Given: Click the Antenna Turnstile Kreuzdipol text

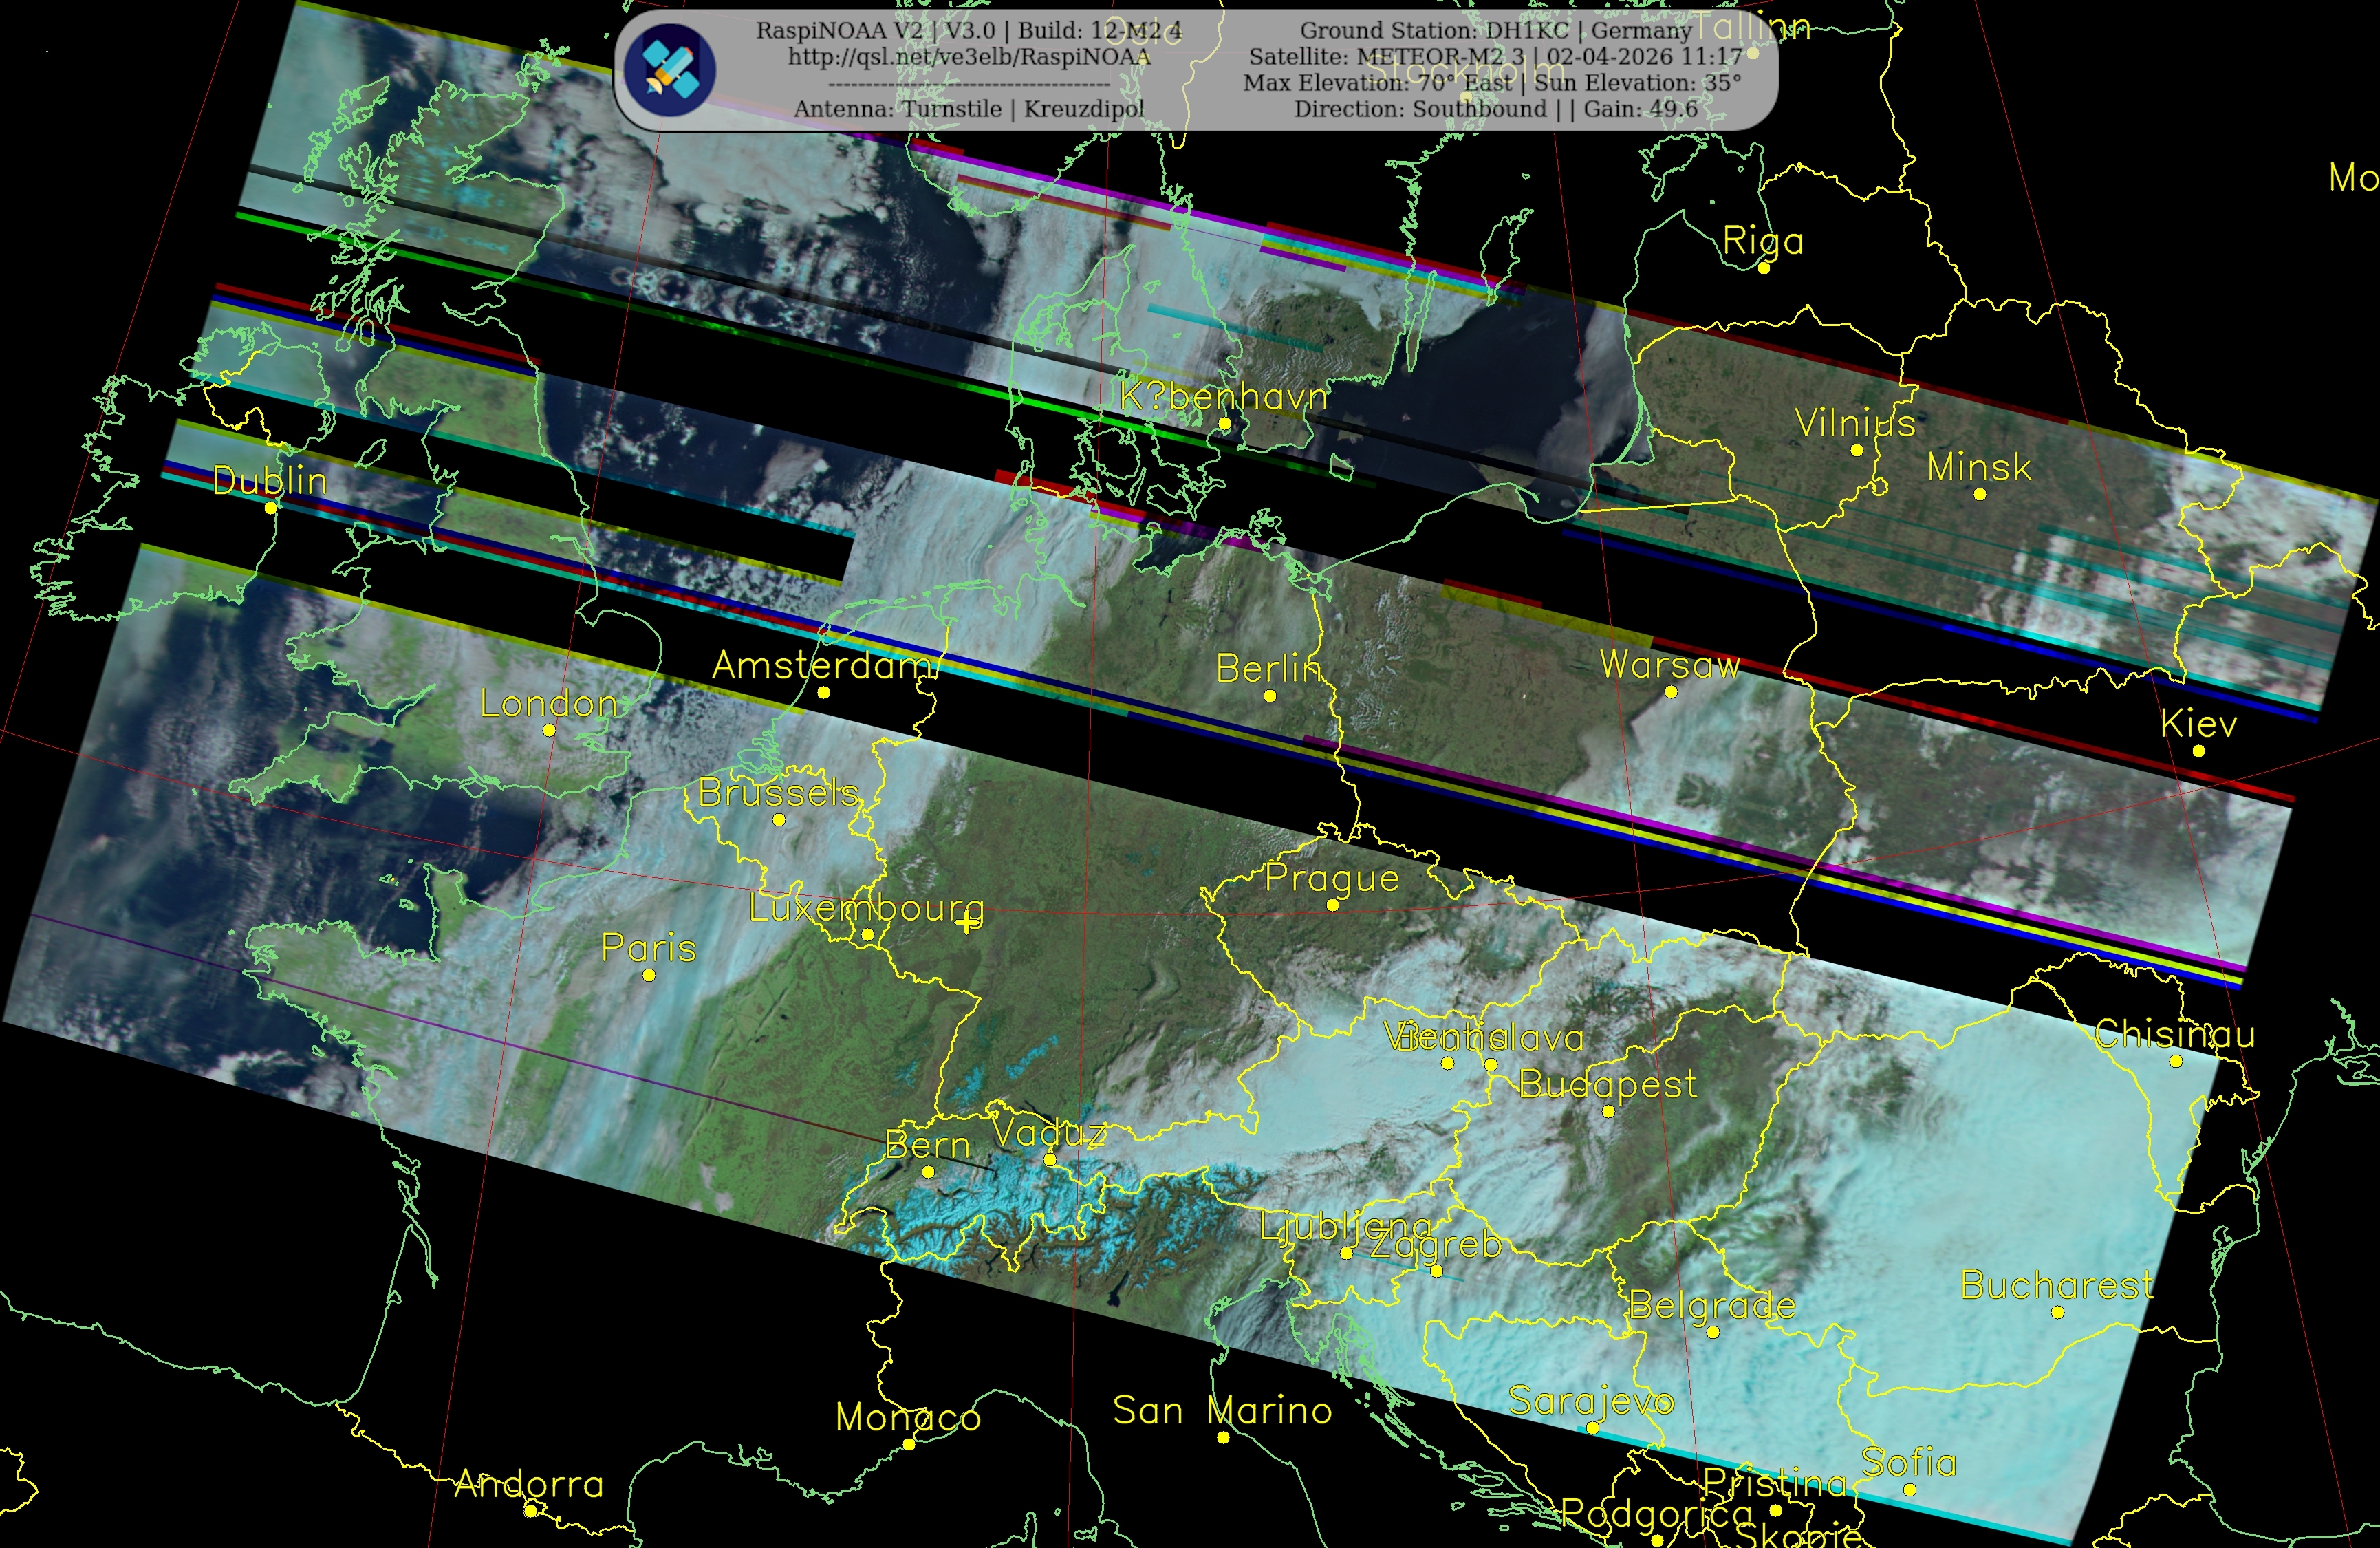Looking at the screenshot, I should click(968, 109).
